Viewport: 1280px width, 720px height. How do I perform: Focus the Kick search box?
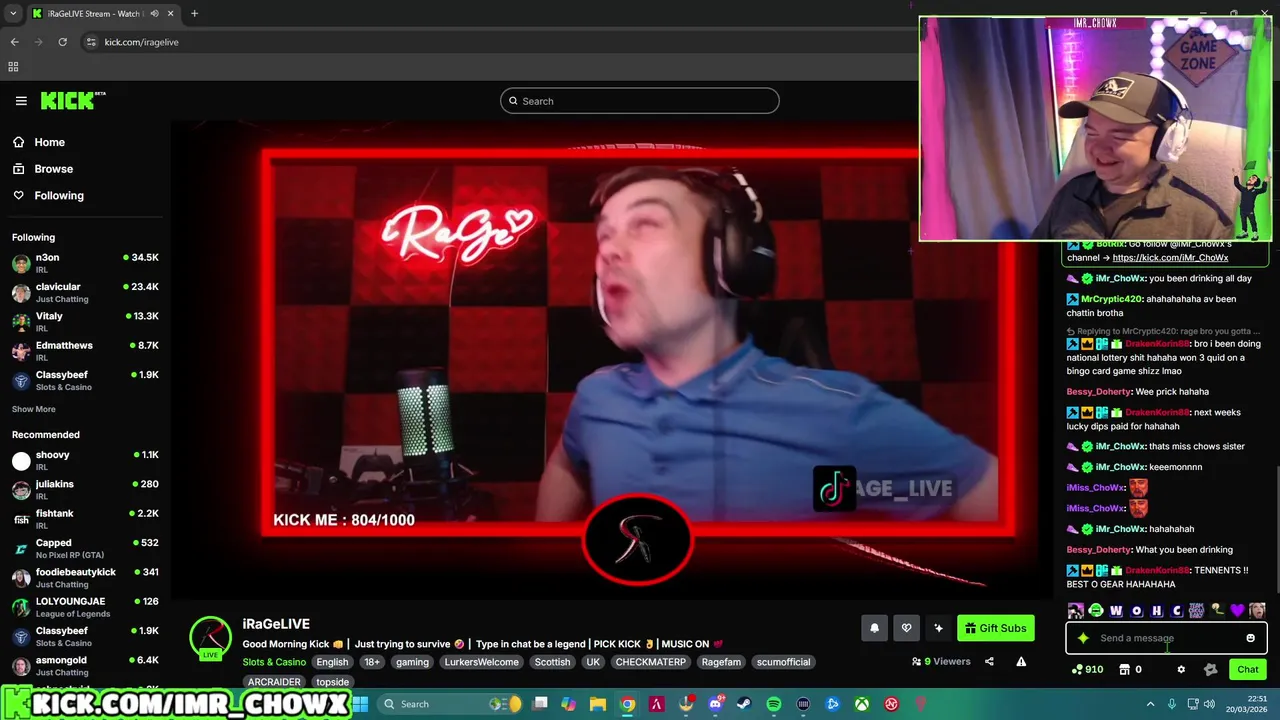point(639,101)
